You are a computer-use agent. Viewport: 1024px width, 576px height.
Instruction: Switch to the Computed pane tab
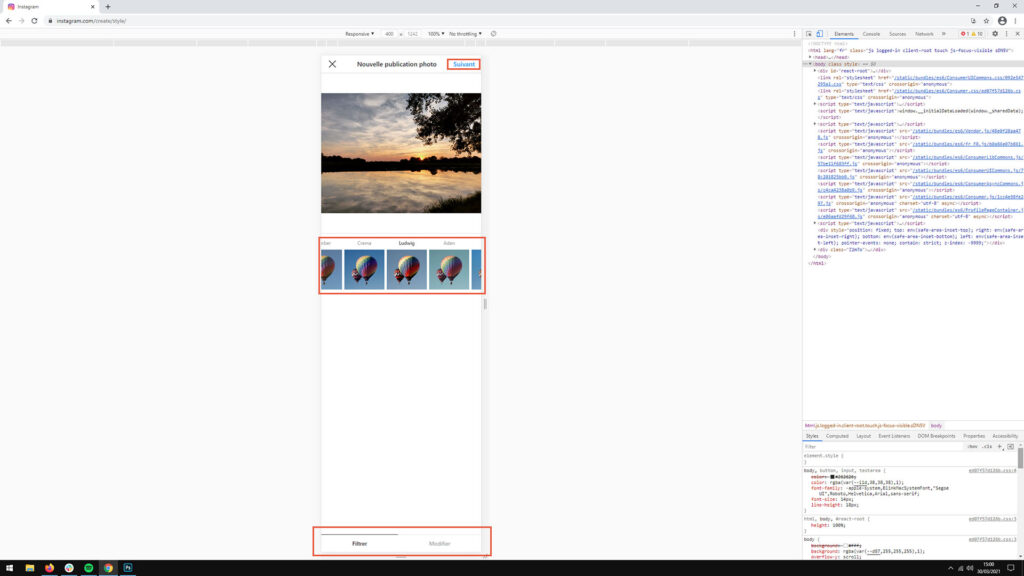[x=837, y=436]
